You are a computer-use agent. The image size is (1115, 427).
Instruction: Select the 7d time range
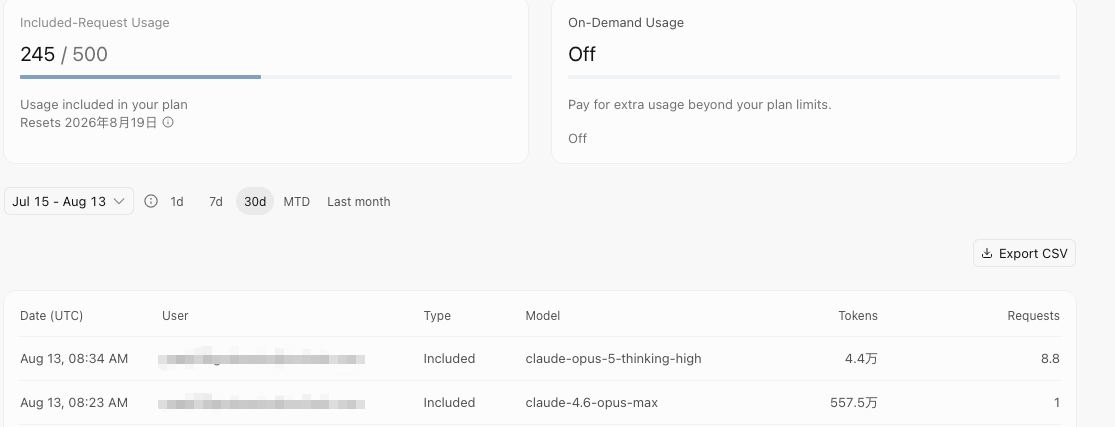click(215, 201)
